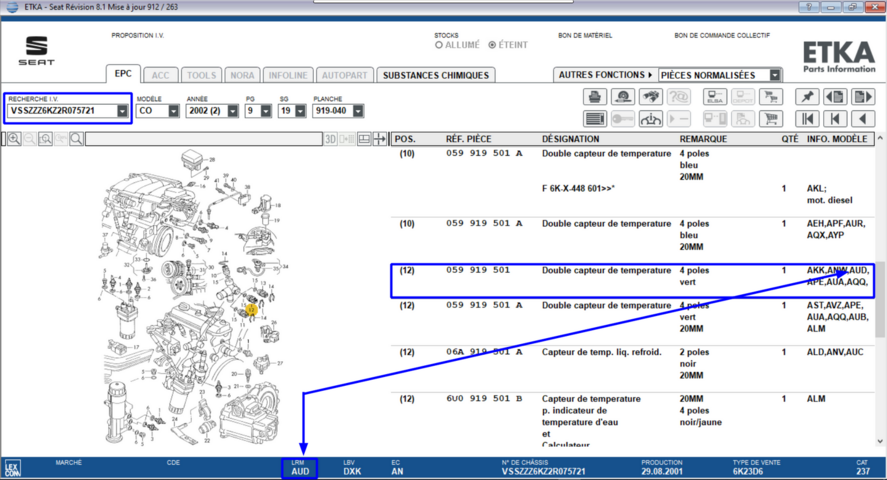Click the greyed person document icon
Screen dimensions: 887x480
pos(743,119)
